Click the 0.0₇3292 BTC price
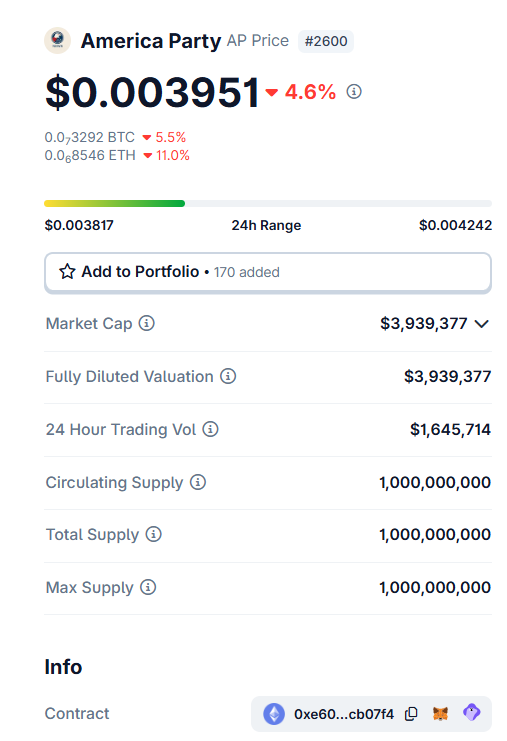The width and height of the screenshot is (507, 741). point(90,138)
